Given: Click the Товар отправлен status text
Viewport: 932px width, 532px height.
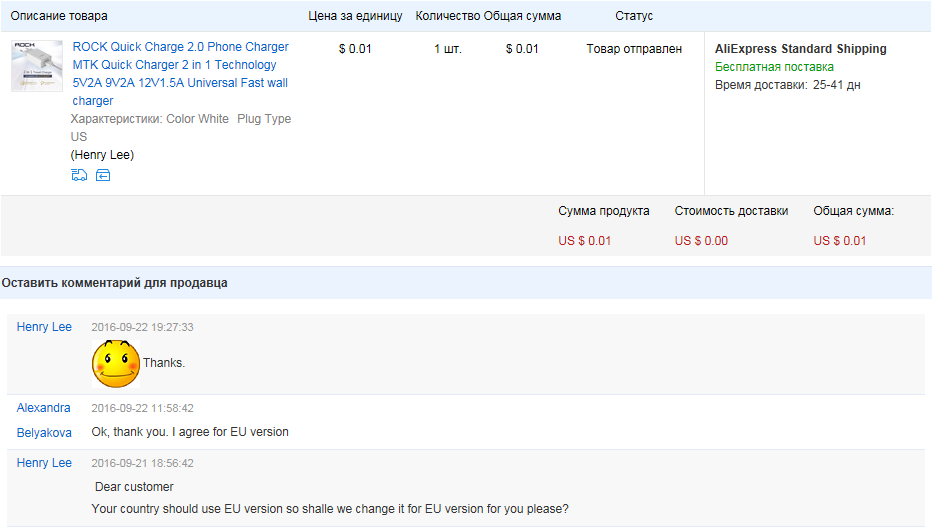Looking at the screenshot, I should tap(634, 49).
